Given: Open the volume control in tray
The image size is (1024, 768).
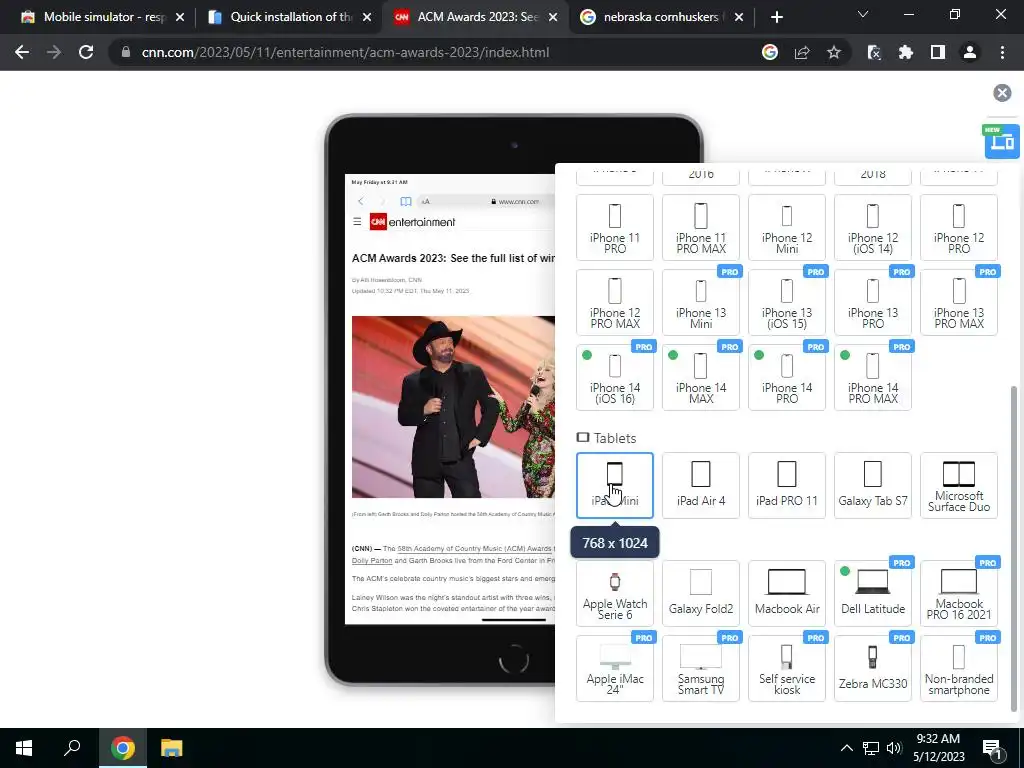Looking at the screenshot, I should (x=894, y=748).
